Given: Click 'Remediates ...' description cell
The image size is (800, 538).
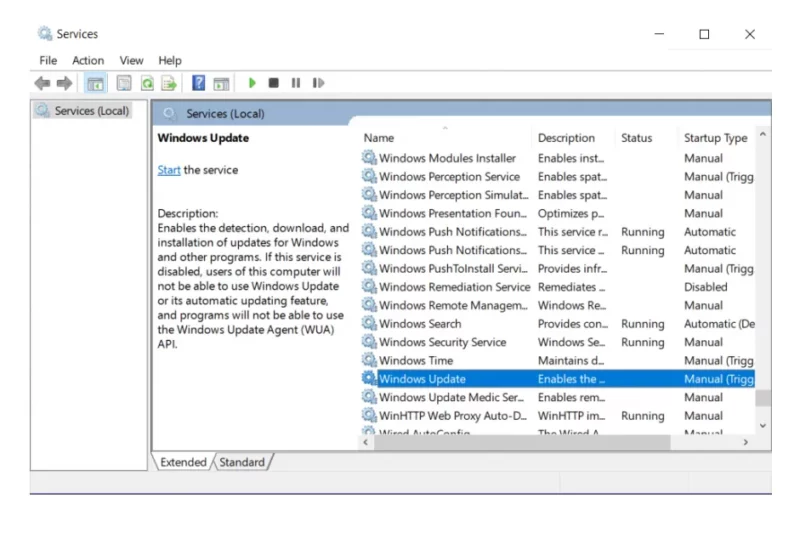Looking at the screenshot, I should [x=571, y=286].
